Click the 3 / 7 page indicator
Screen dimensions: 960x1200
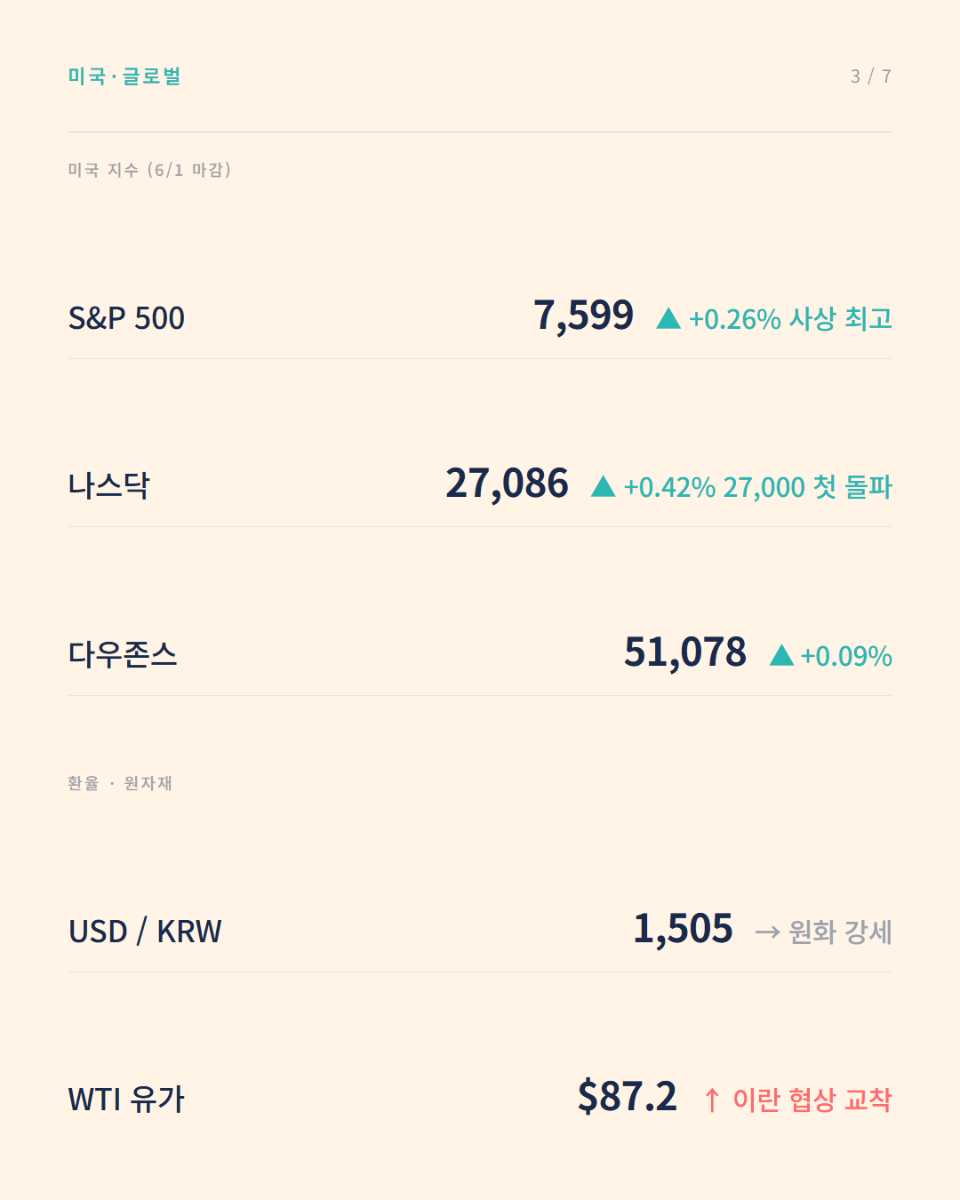870,76
